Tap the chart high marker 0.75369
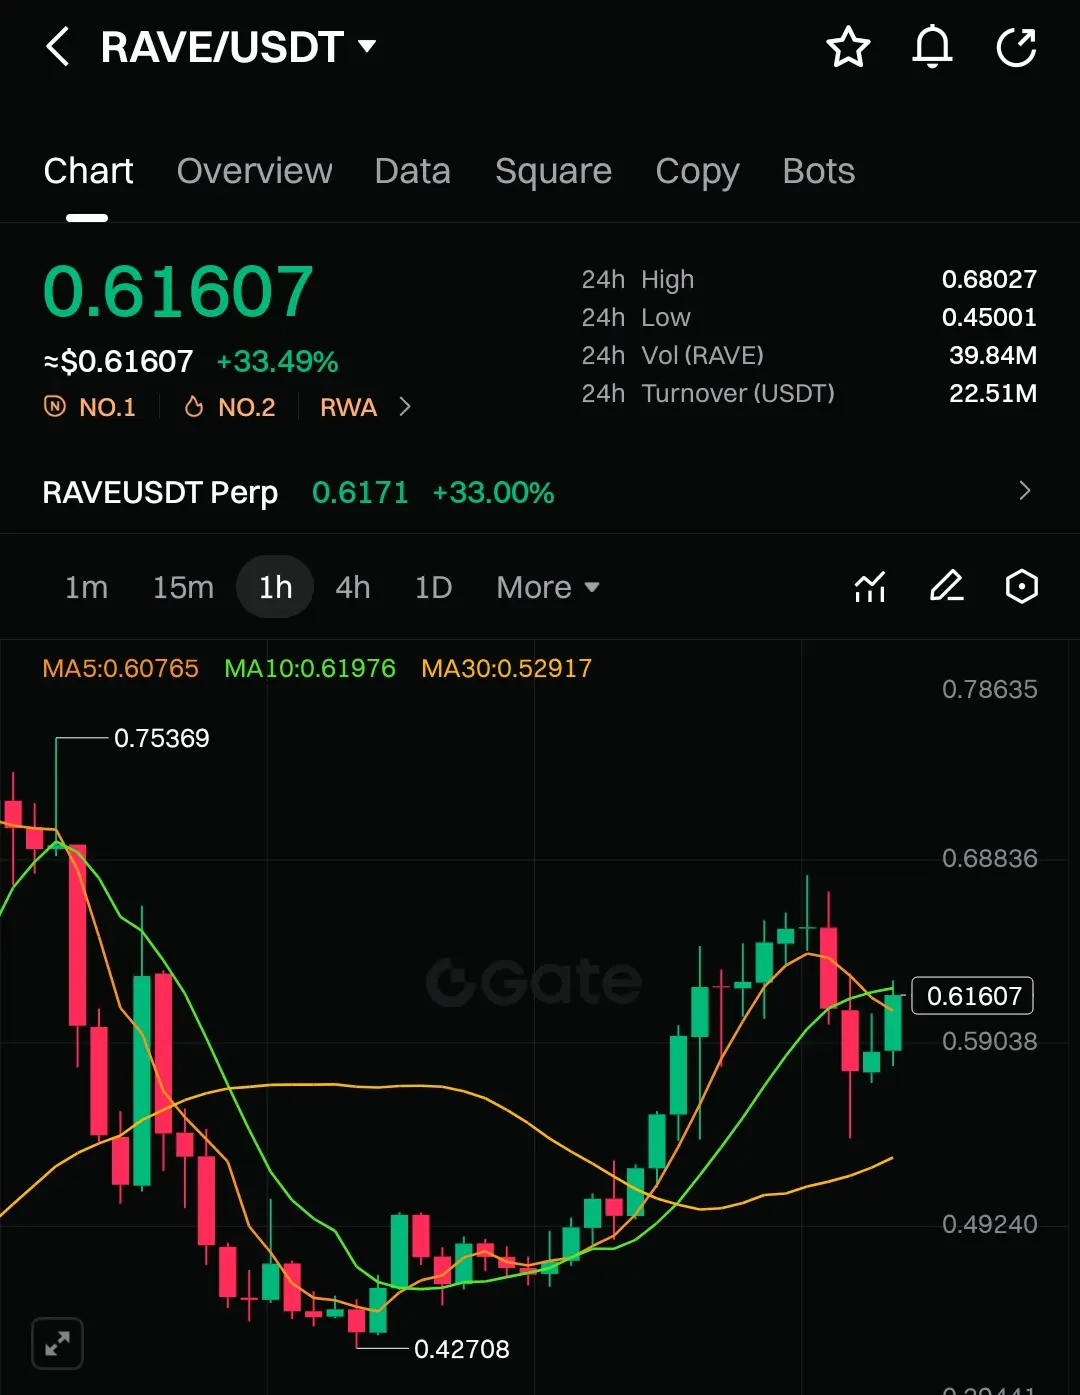This screenshot has width=1080, height=1395. pyautogui.click(x=161, y=738)
